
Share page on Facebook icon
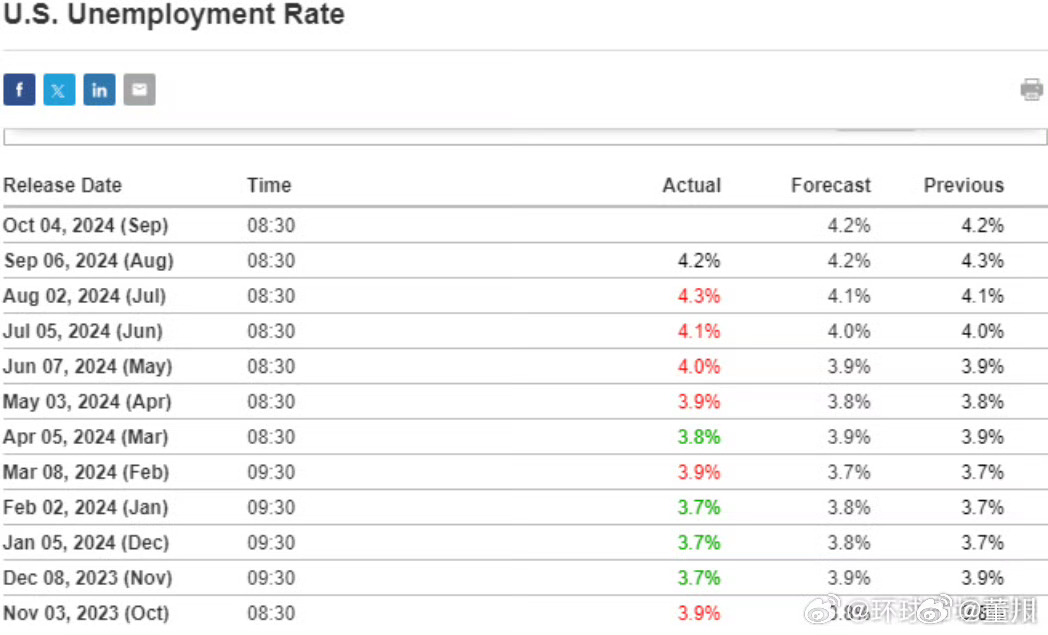pos(19,90)
